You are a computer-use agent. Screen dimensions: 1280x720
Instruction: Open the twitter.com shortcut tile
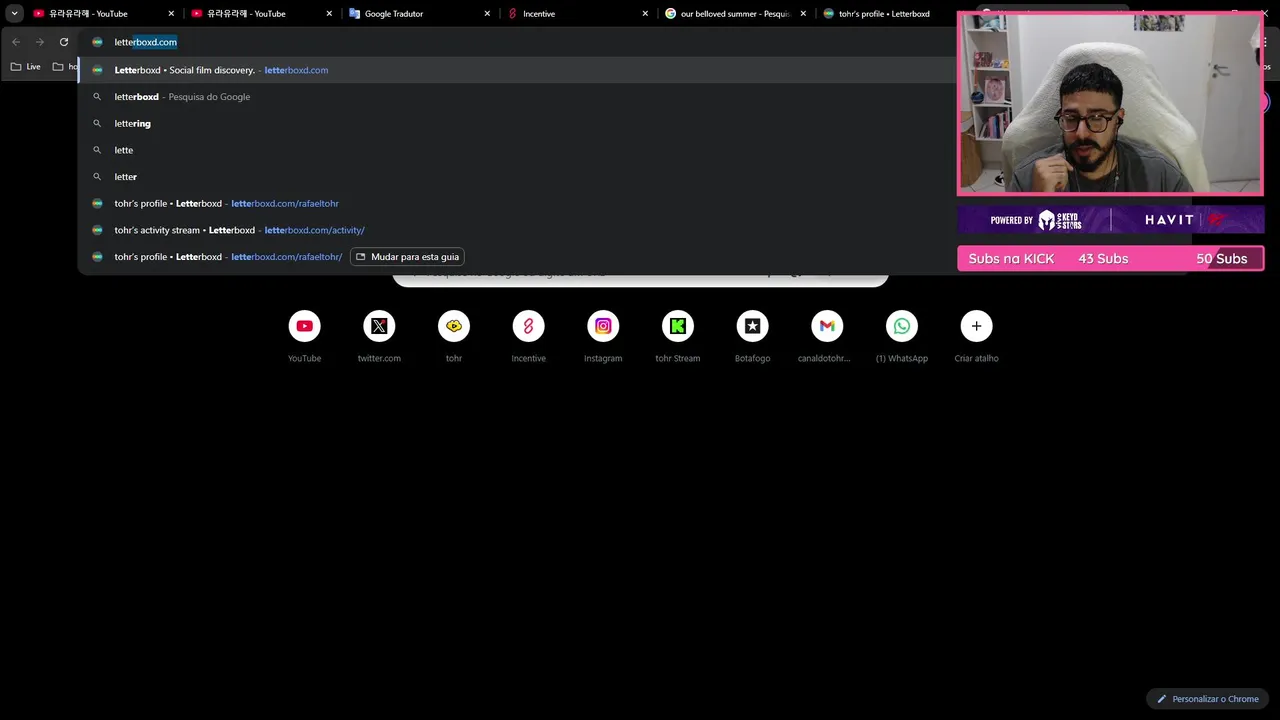pyautogui.click(x=379, y=336)
